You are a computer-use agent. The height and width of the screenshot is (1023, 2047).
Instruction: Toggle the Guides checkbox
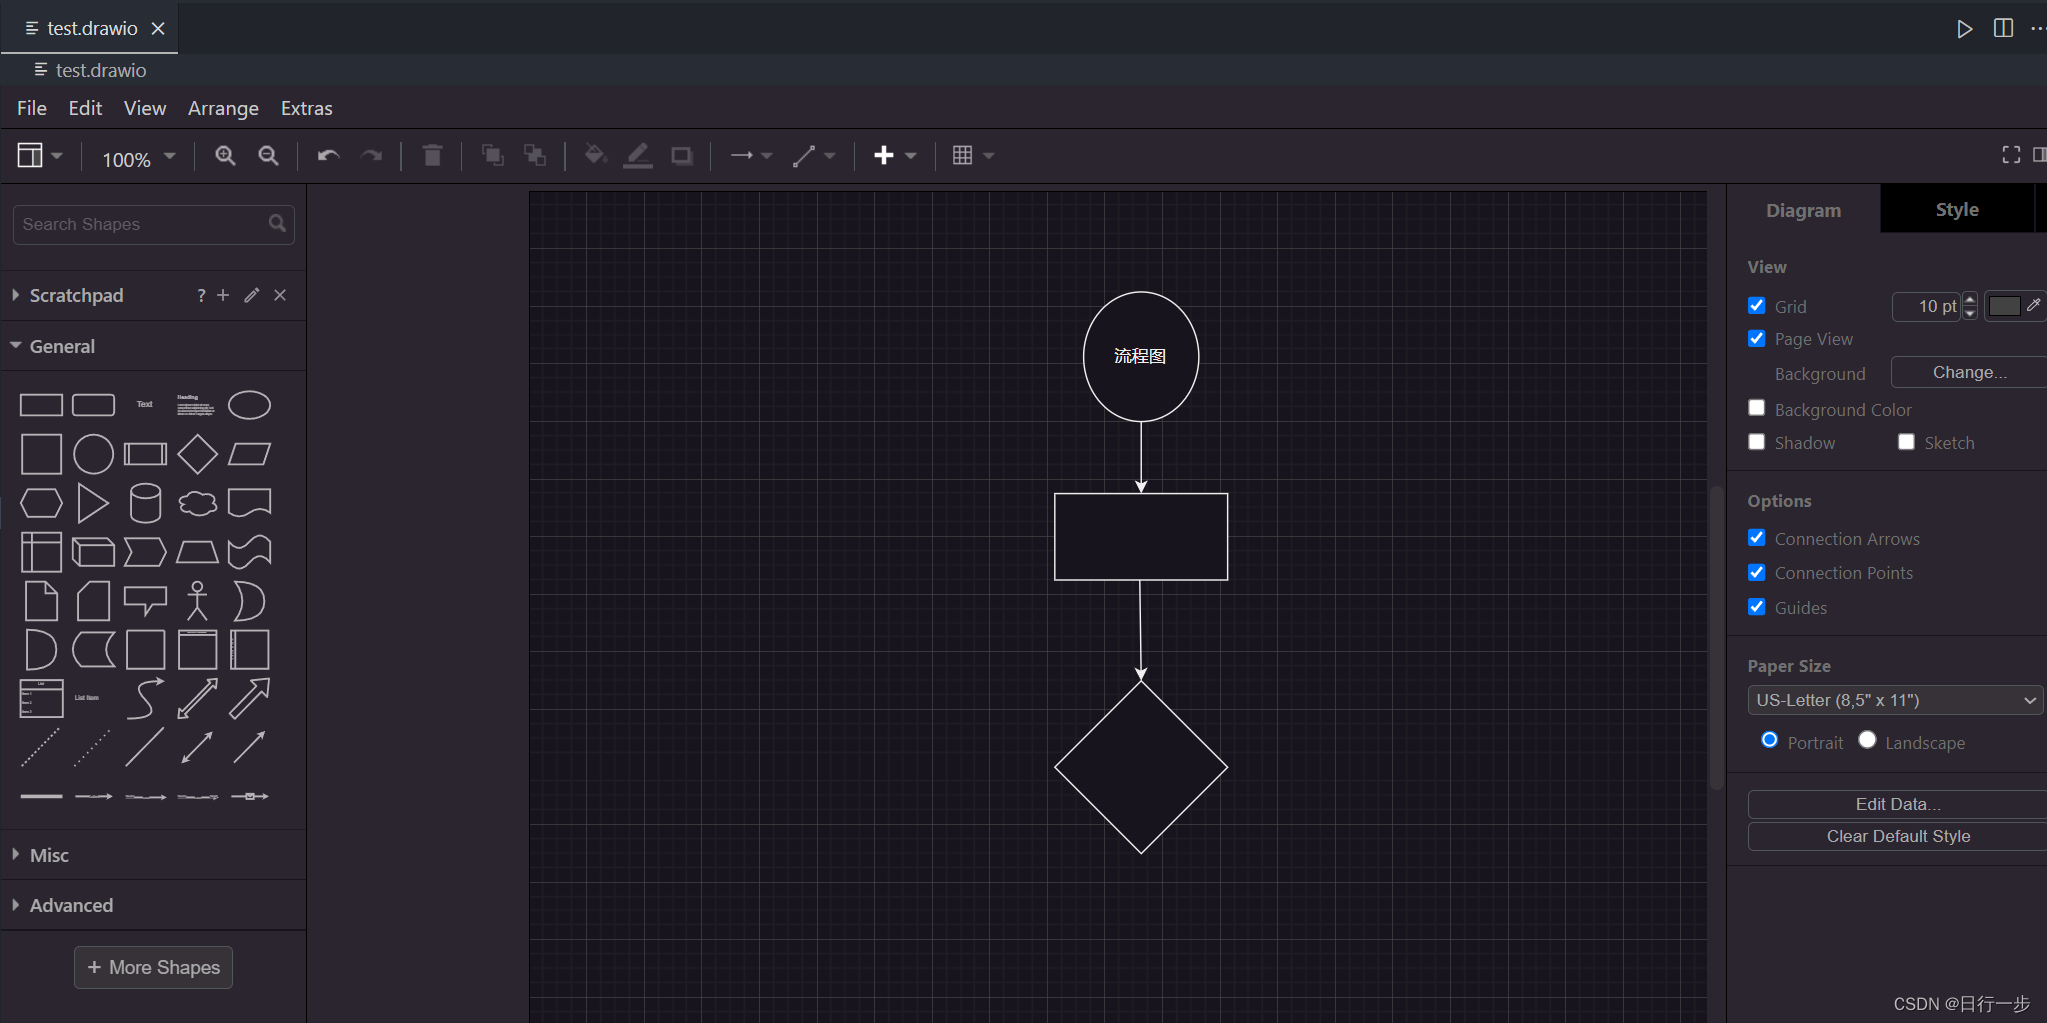pos(1757,607)
